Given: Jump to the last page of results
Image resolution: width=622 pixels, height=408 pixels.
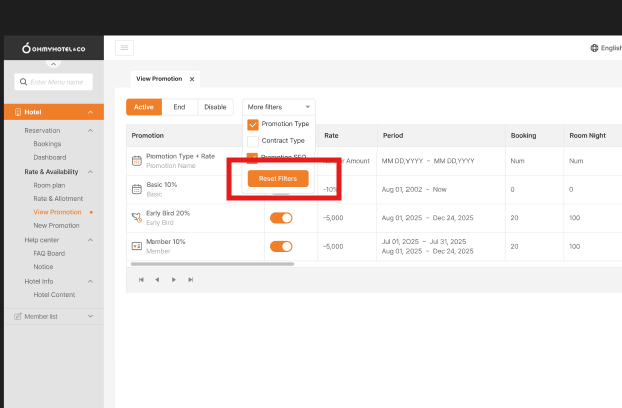Looking at the screenshot, I should (191, 280).
